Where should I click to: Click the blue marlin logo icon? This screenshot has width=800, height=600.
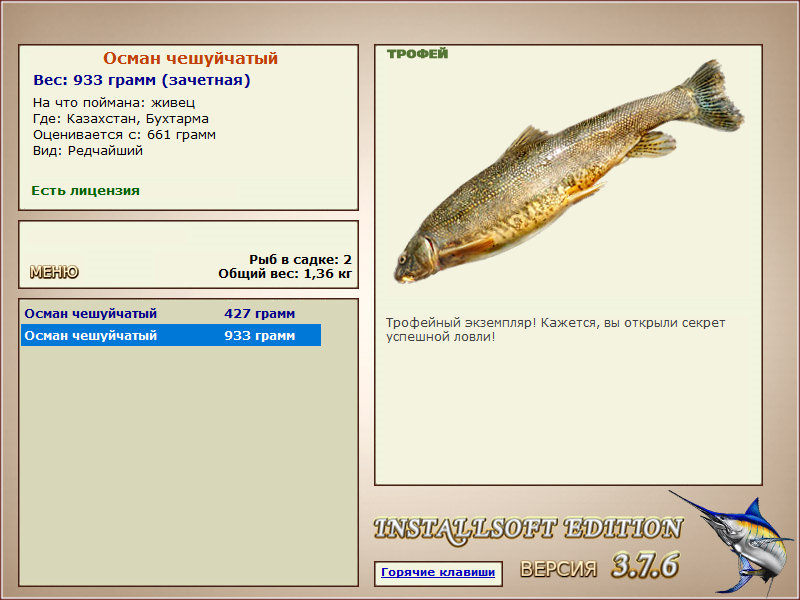(733, 545)
